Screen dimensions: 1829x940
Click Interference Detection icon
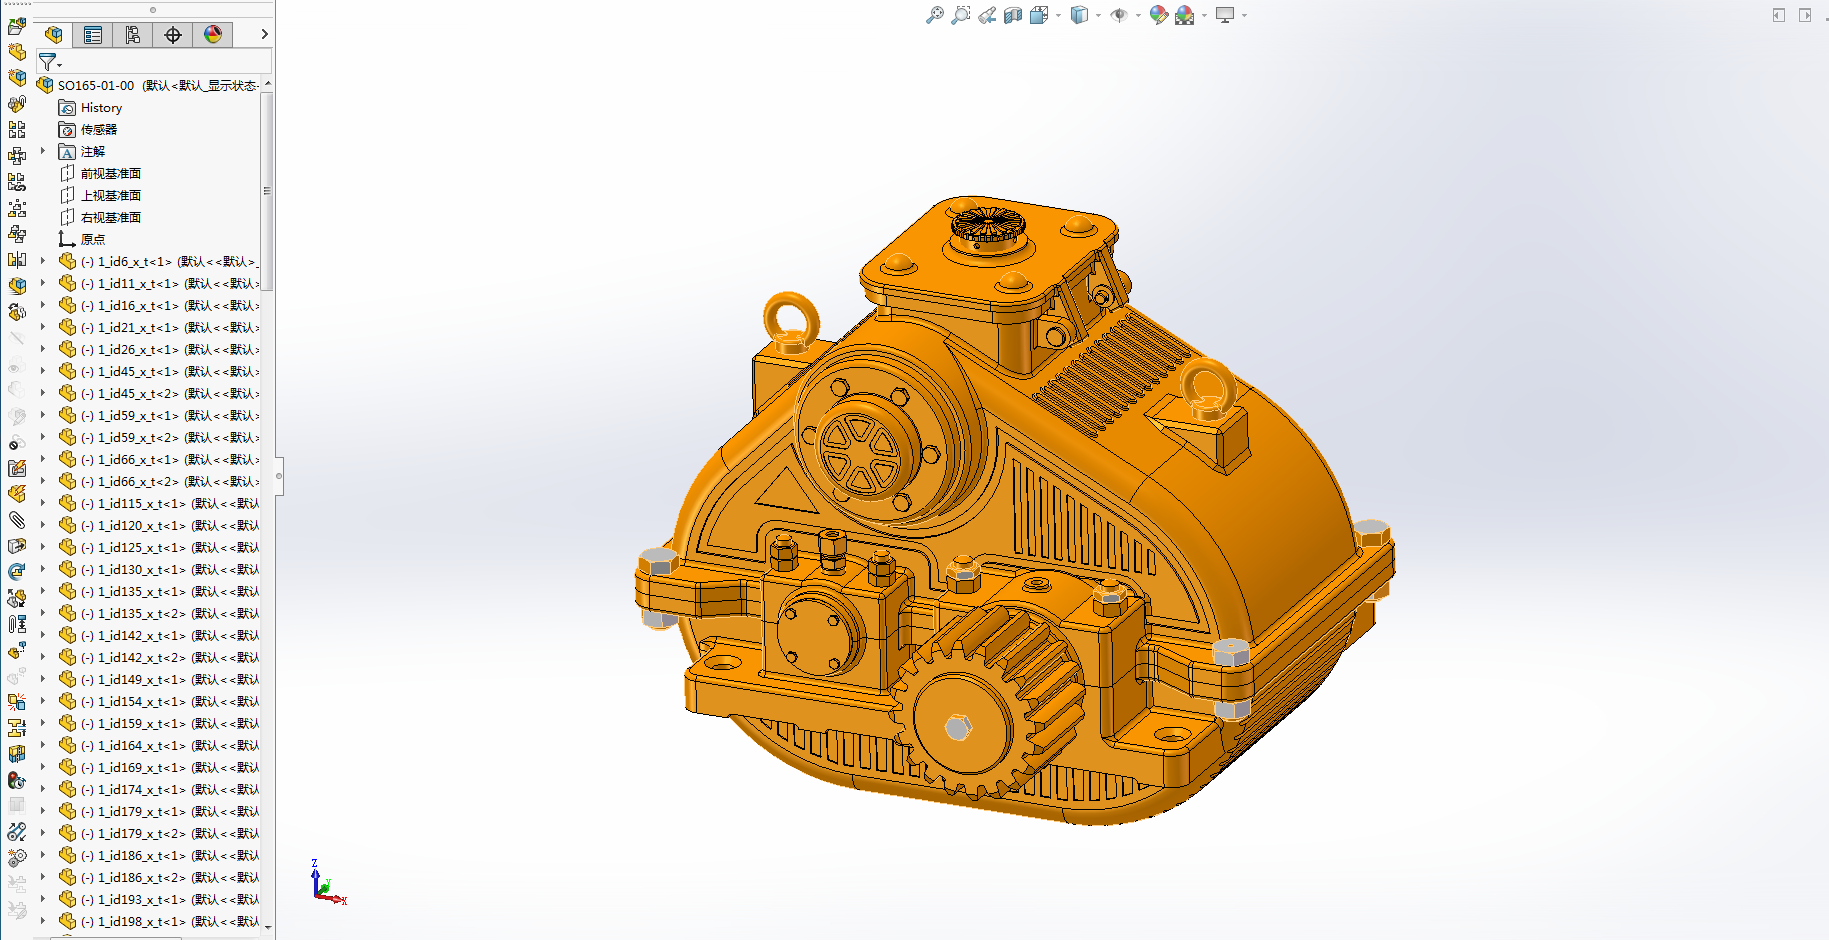click(17, 702)
